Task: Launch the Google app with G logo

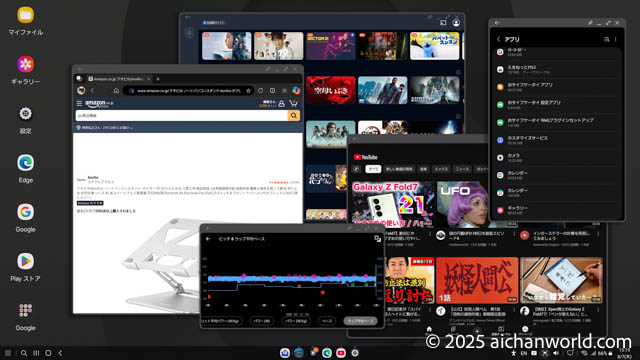Action: coord(25,212)
